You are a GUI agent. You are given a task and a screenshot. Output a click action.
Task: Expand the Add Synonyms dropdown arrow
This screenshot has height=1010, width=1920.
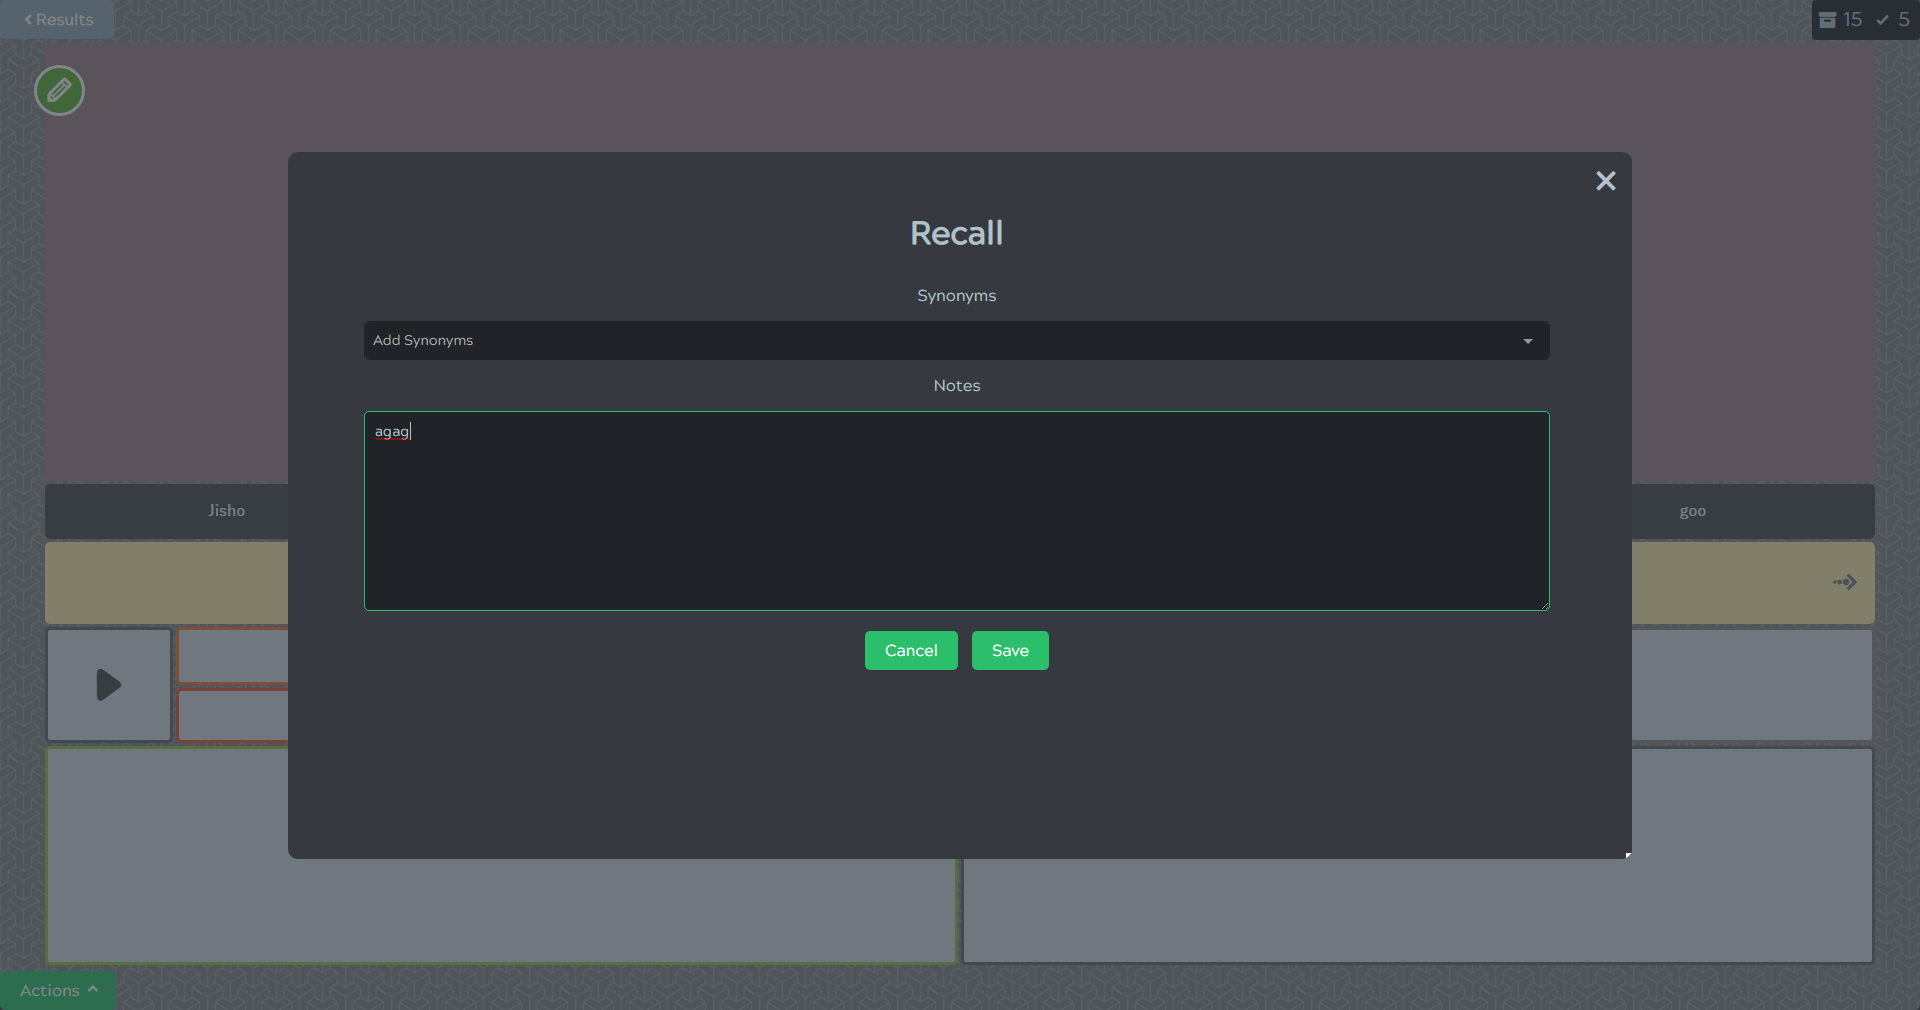(1527, 341)
